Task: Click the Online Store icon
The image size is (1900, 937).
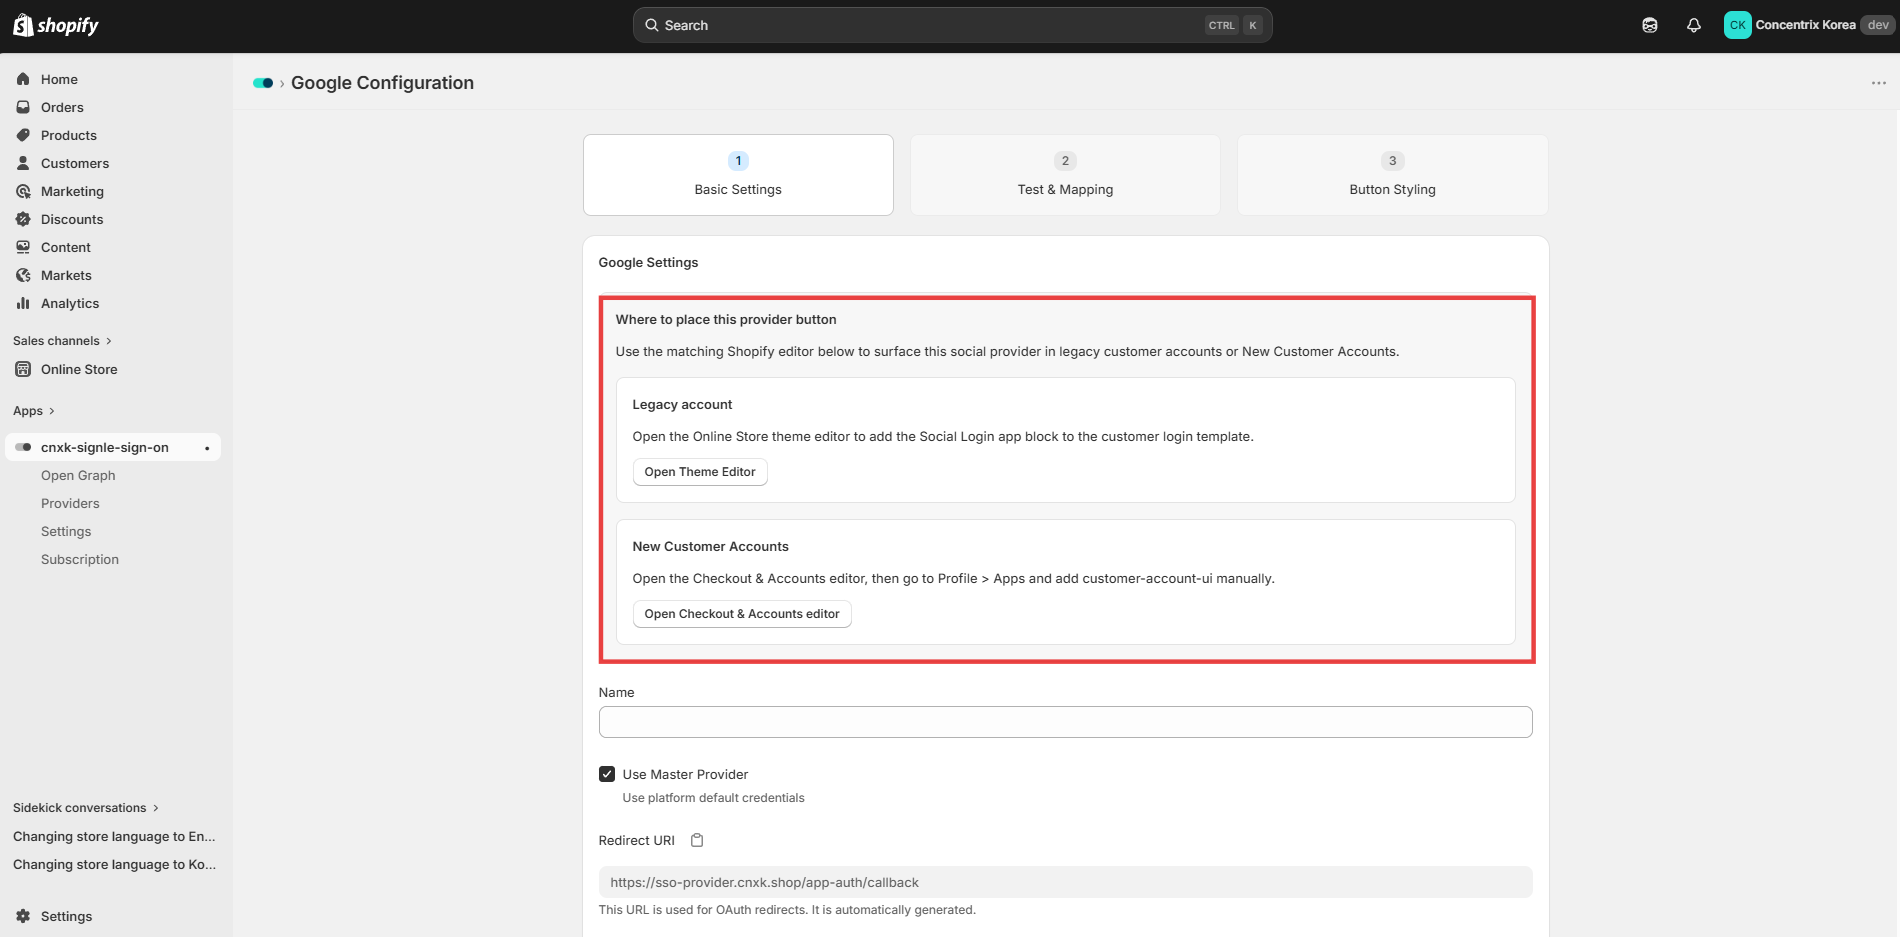Action: tap(23, 369)
